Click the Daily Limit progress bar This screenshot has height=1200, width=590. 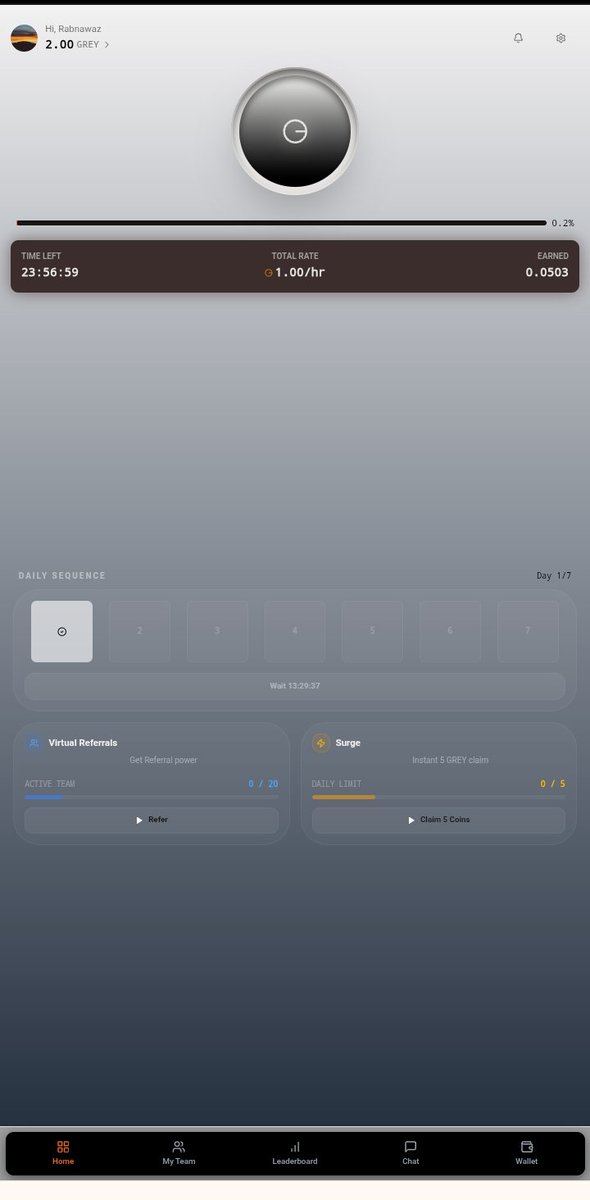coord(438,797)
